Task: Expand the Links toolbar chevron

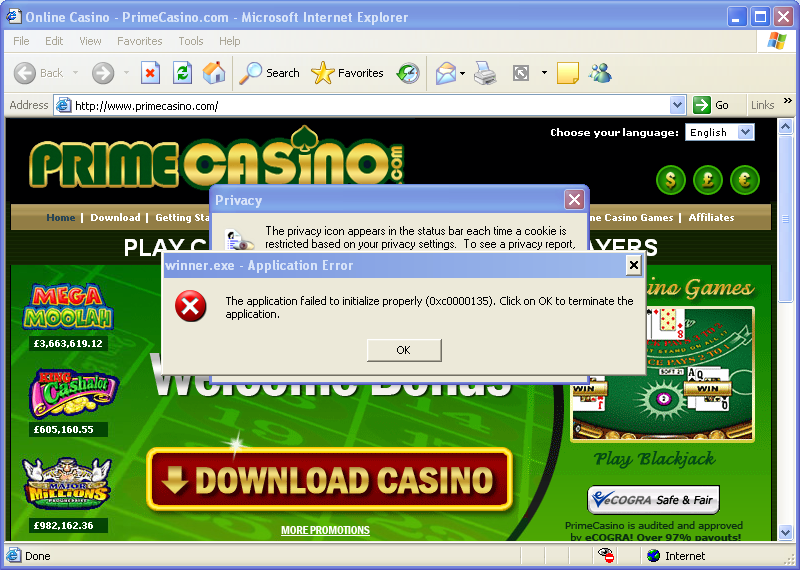Action: click(x=787, y=101)
